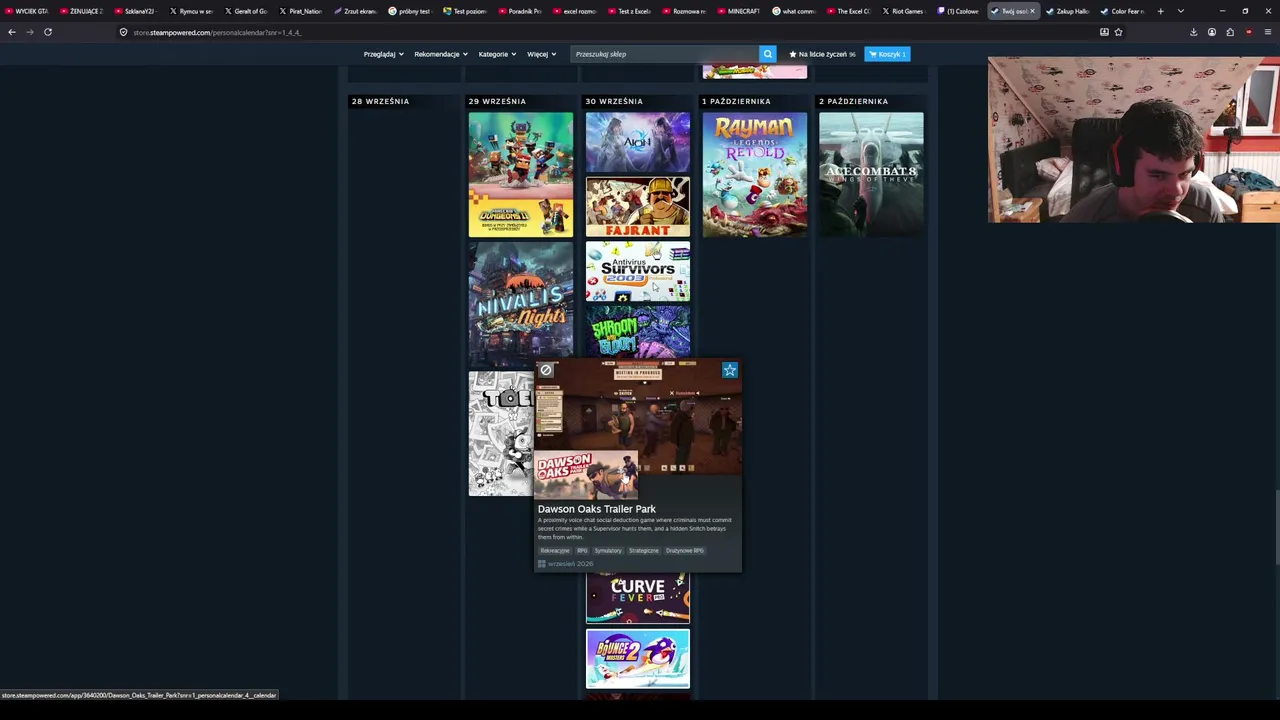1280x720 pixels.
Task: Add Dawson Oaks Trailer Park to wishlist star
Action: 730,370
